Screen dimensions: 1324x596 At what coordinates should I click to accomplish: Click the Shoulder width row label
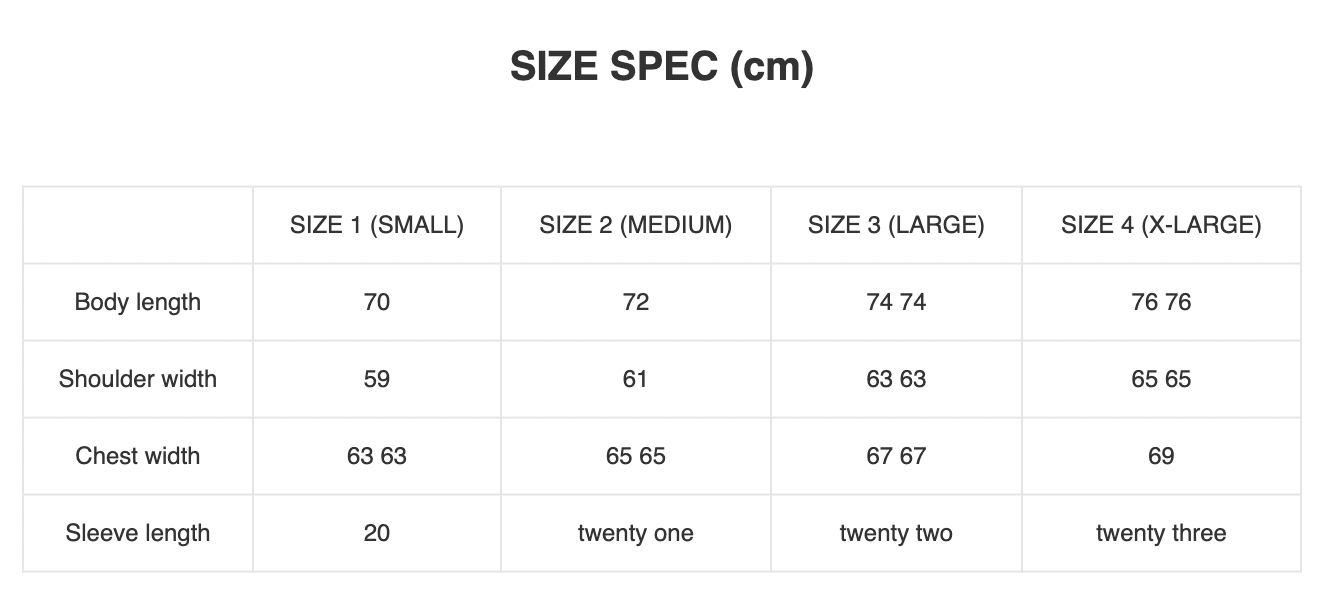(138, 379)
